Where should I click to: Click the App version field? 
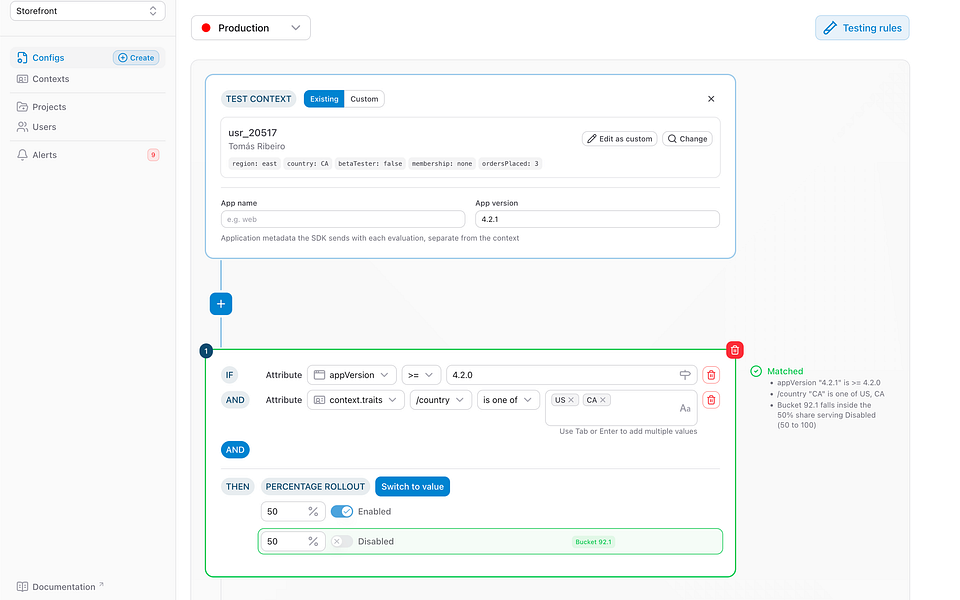pos(597,219)
